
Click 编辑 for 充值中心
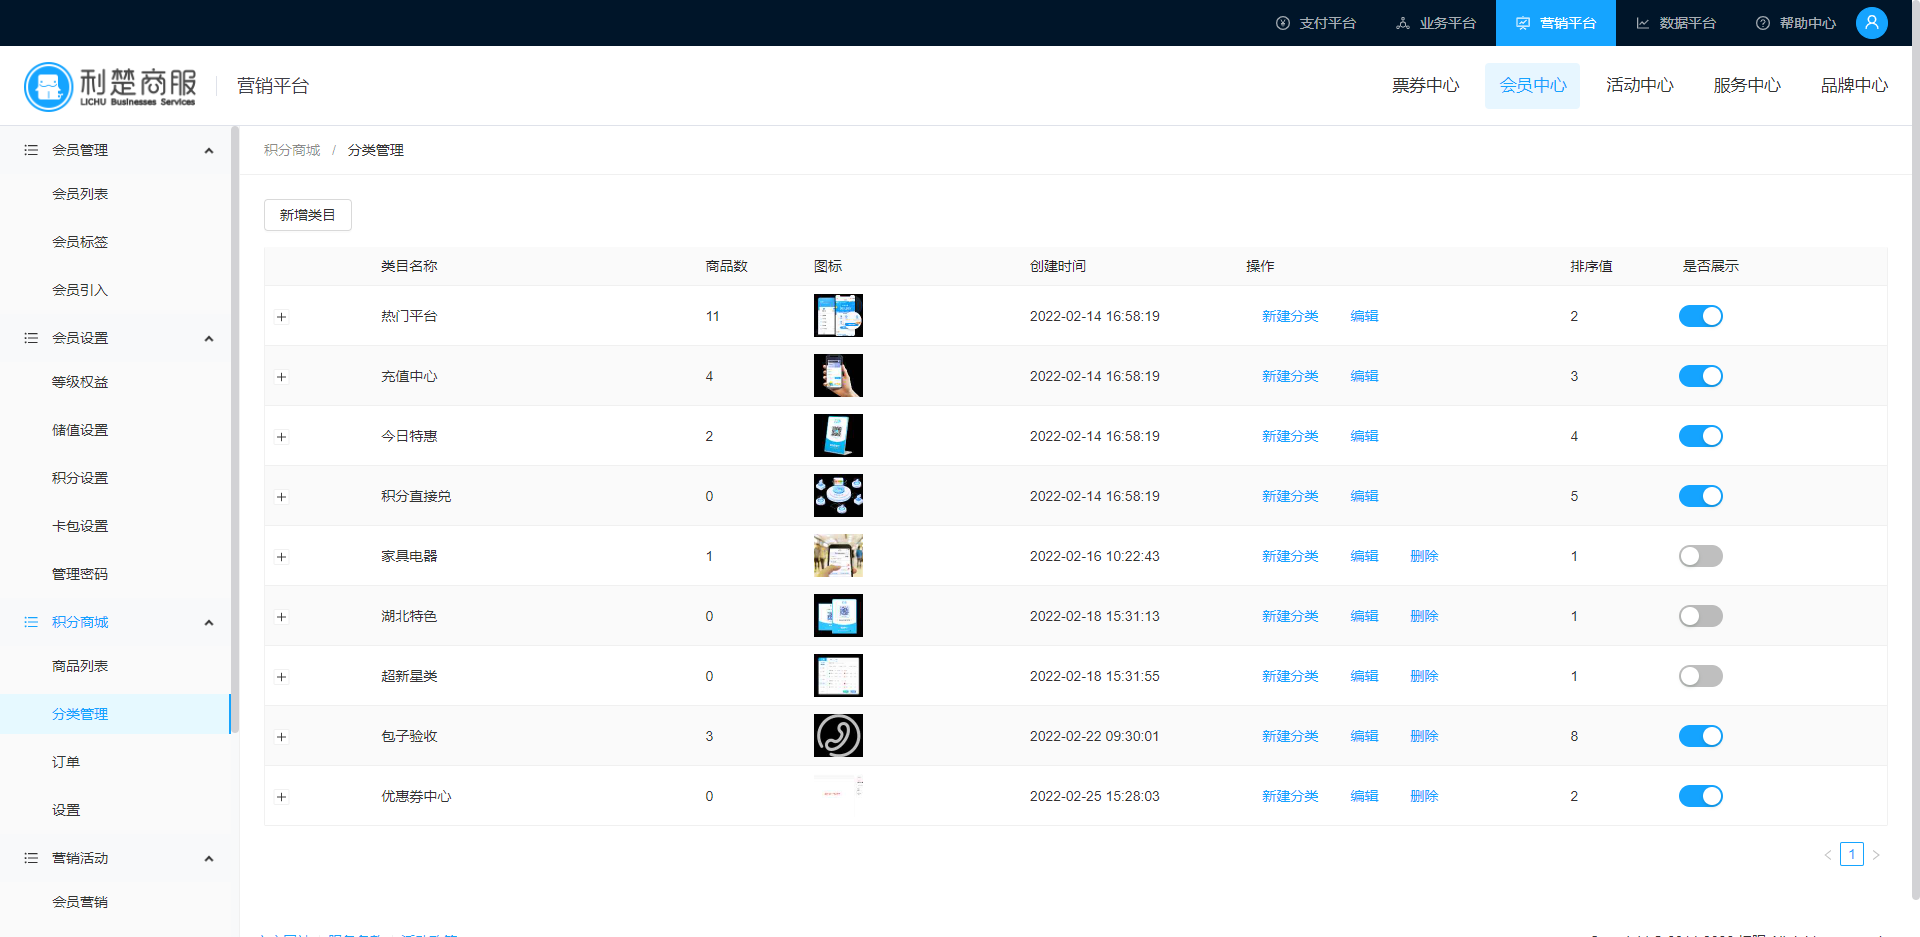[1364, 376]
